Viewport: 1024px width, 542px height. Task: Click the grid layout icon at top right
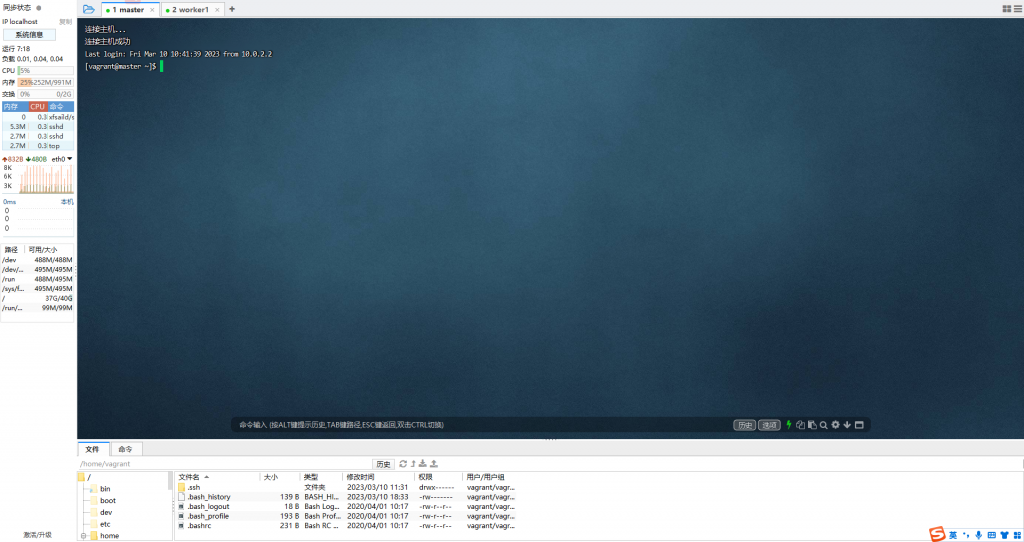pos(1006,9)
